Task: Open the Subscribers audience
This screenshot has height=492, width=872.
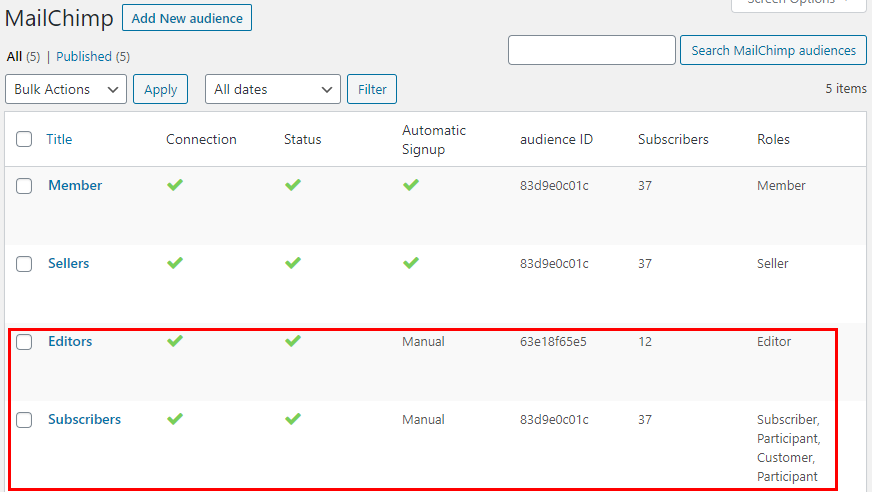Action: [85, 419]
